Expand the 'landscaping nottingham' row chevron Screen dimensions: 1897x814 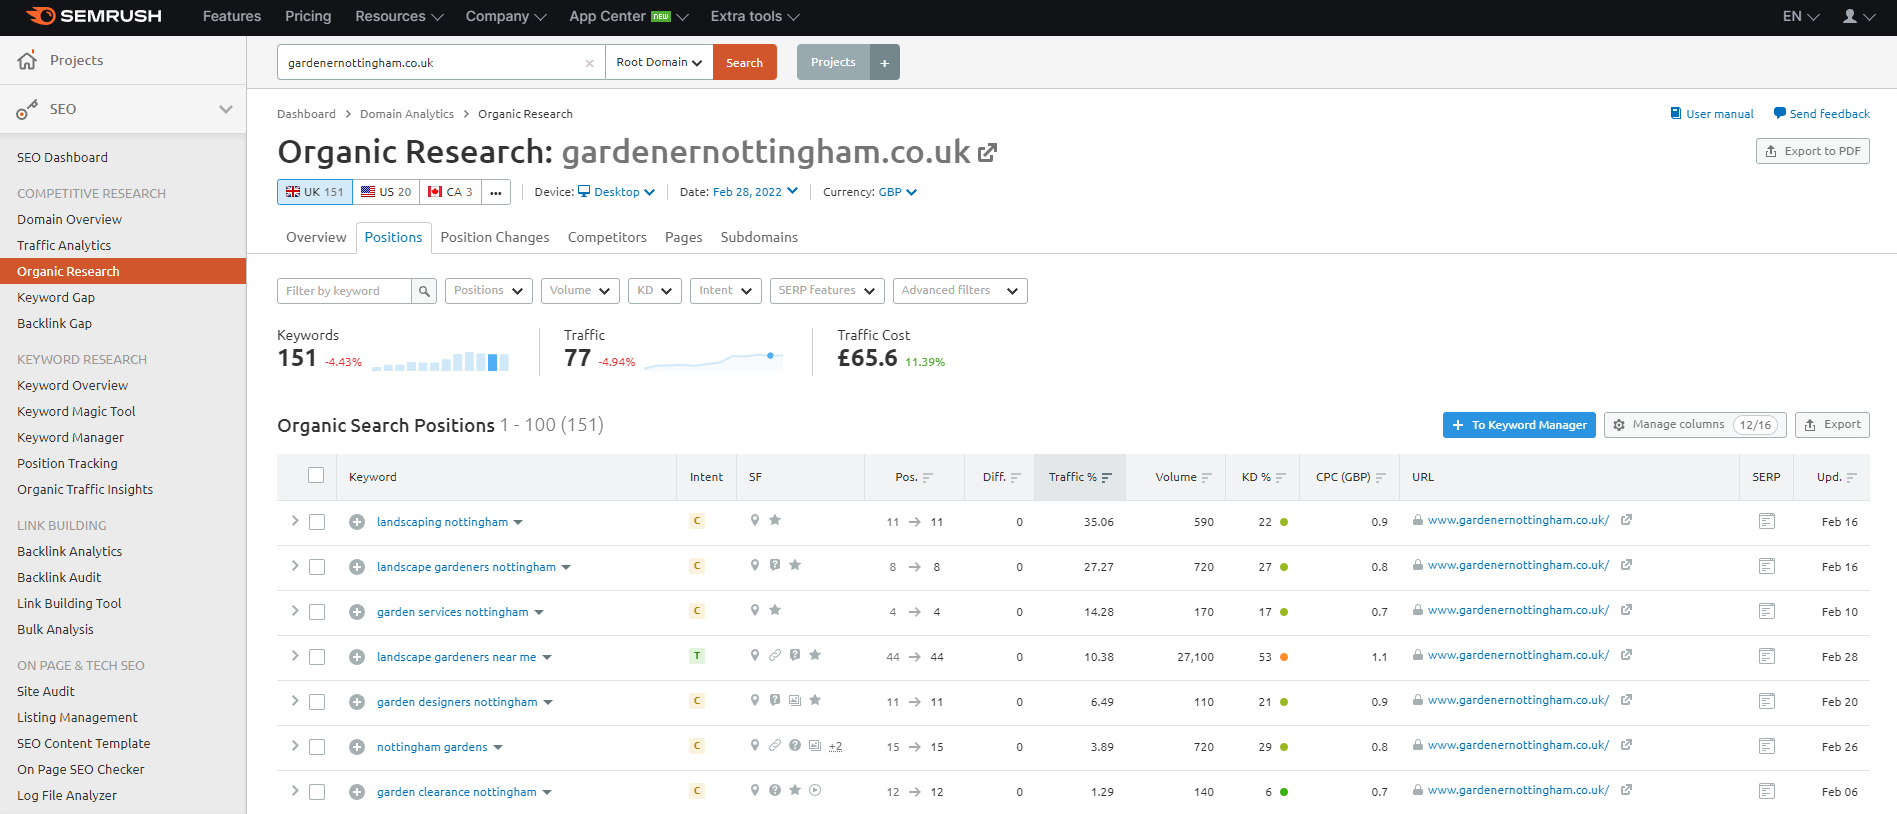click(295, 521)
